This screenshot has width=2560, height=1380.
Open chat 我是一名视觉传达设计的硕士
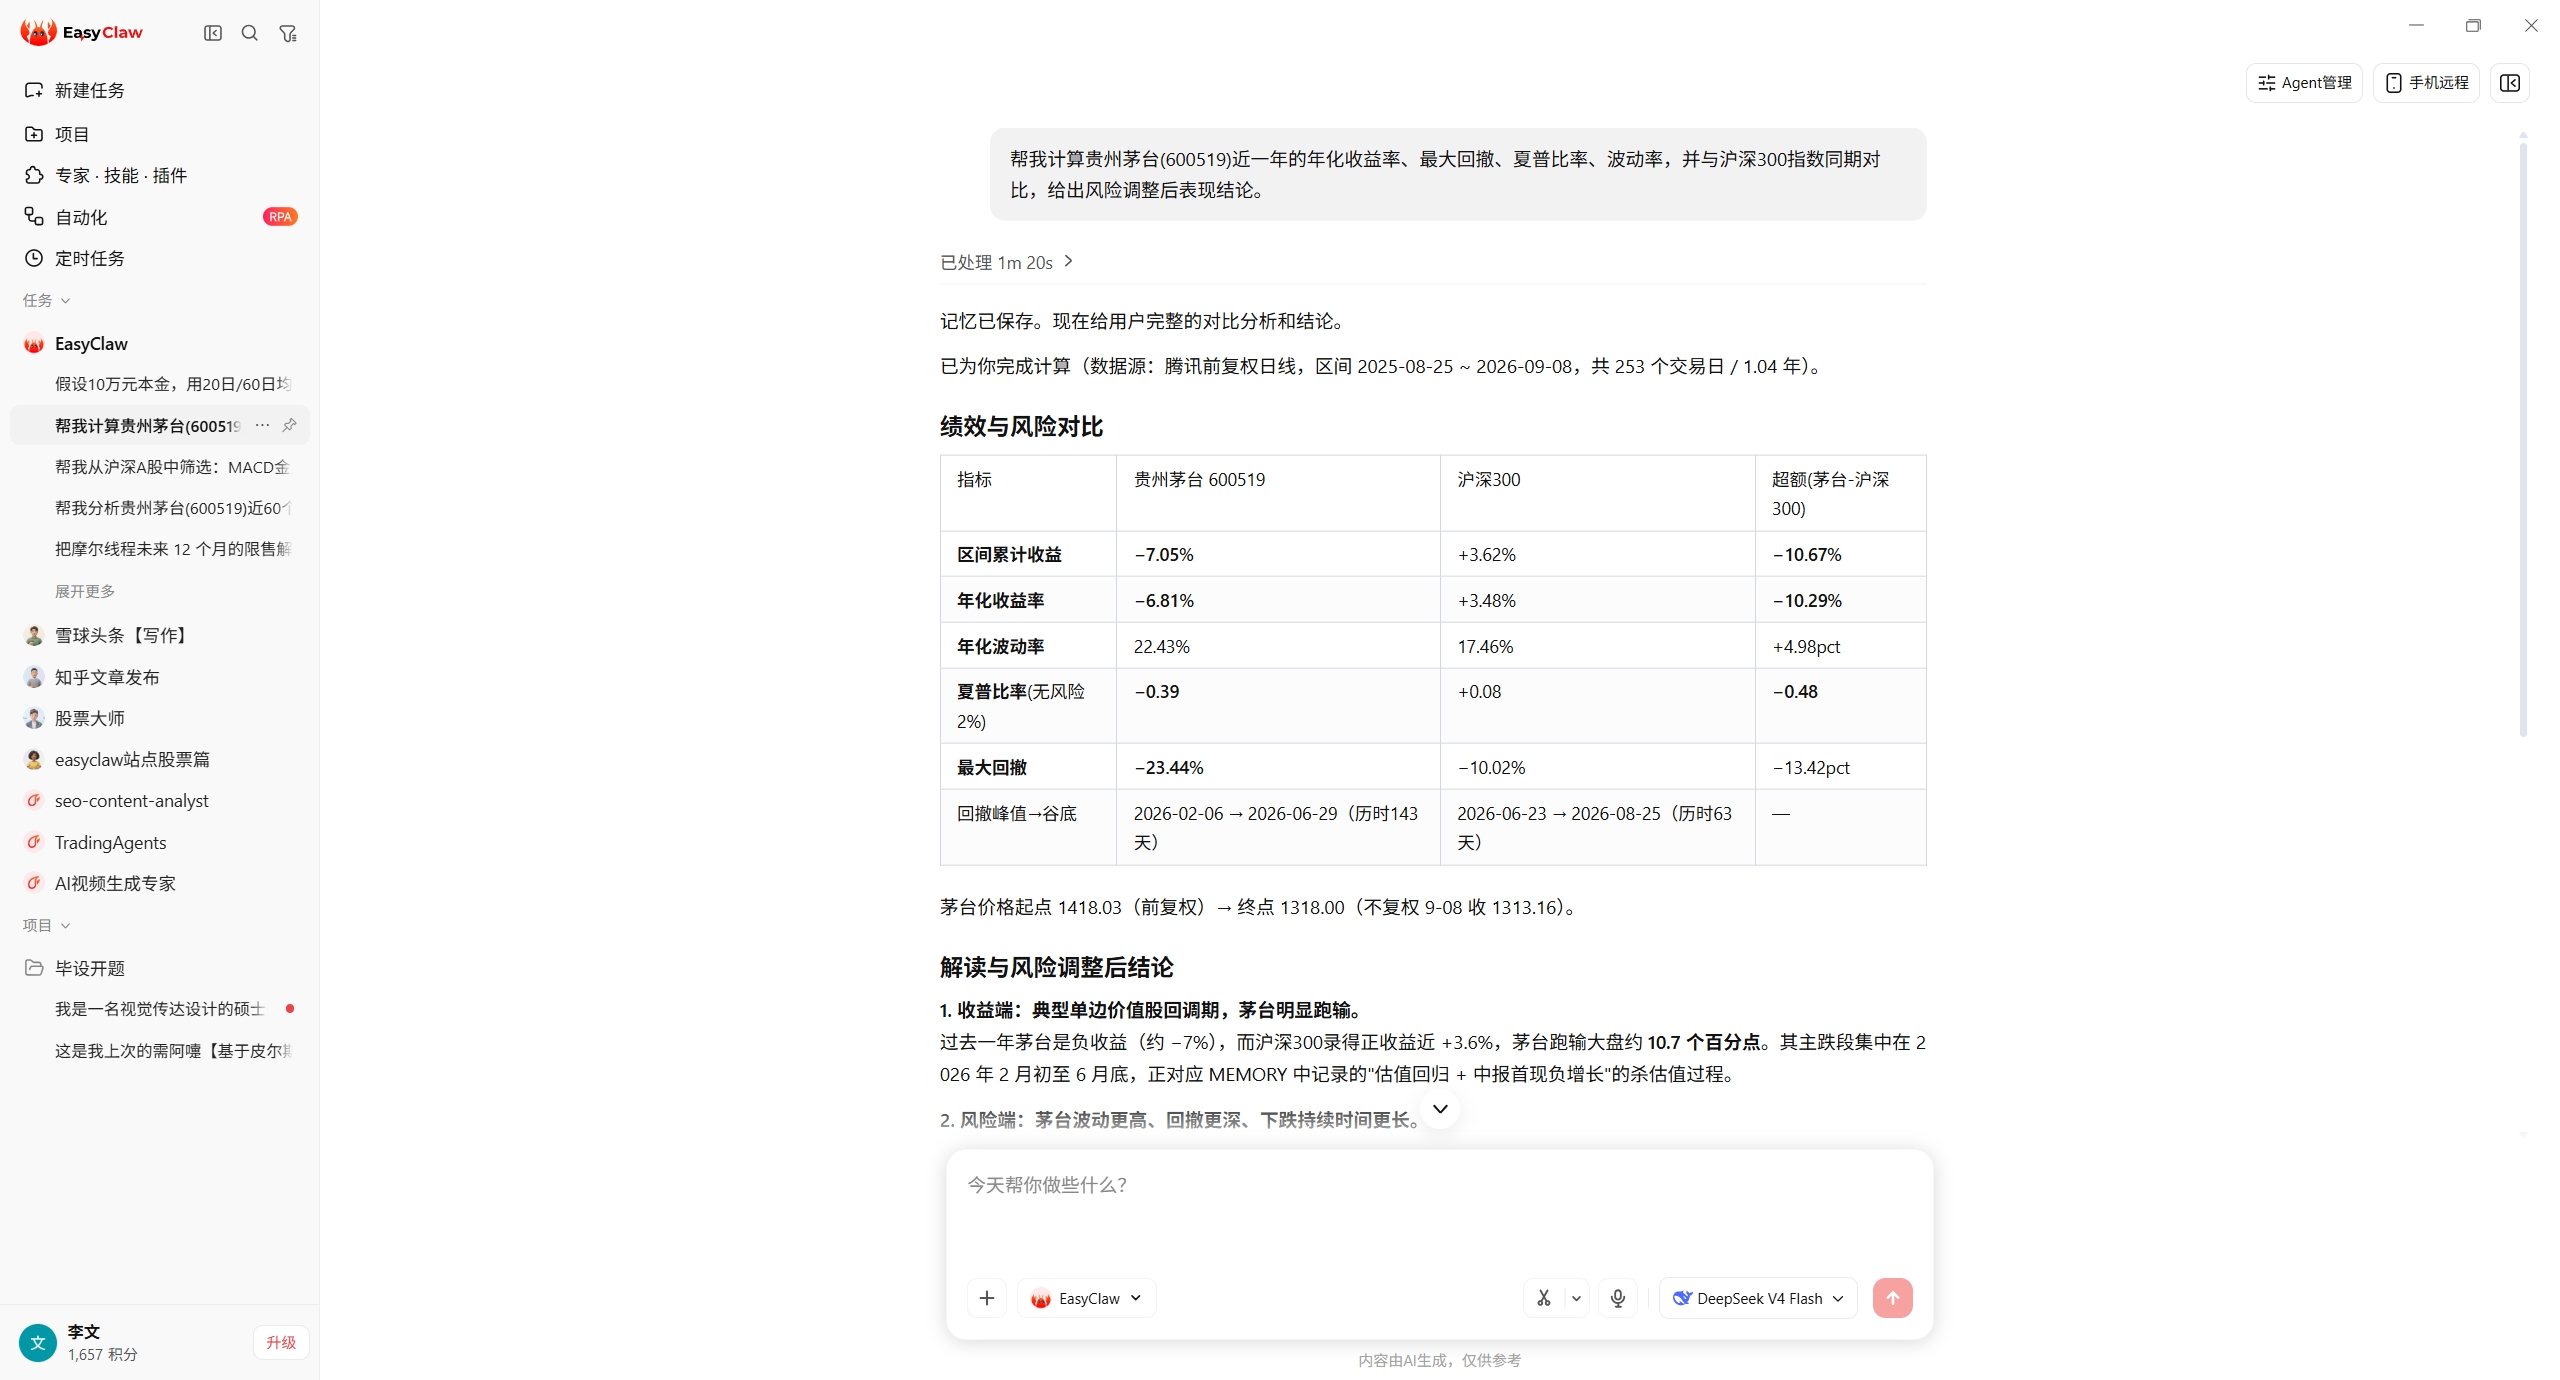pyautogui.click(x=160, y=1009)
